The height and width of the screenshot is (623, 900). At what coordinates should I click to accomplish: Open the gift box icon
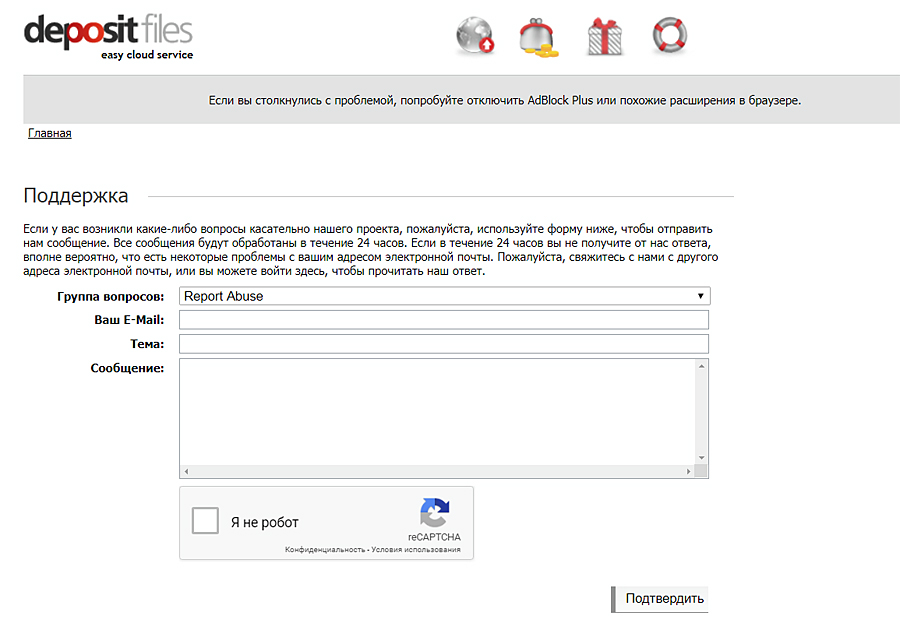coord(604,37)
